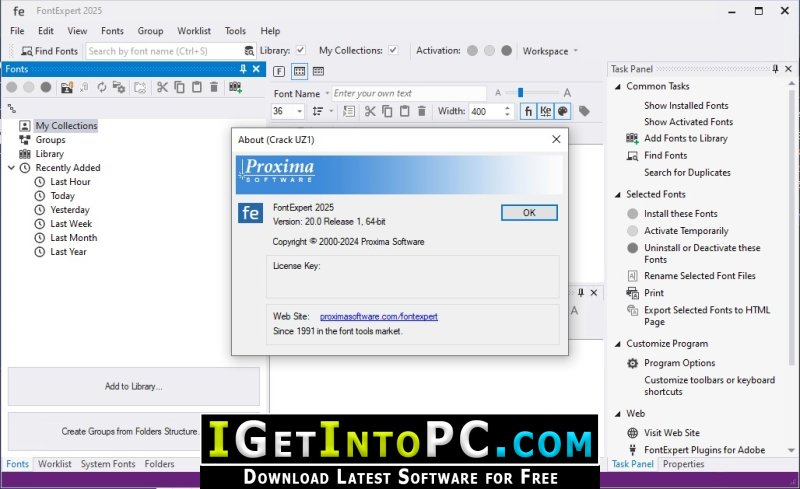Click the tag icon in preview toolbar
800x489 pixels.
(x=585, y=111)
